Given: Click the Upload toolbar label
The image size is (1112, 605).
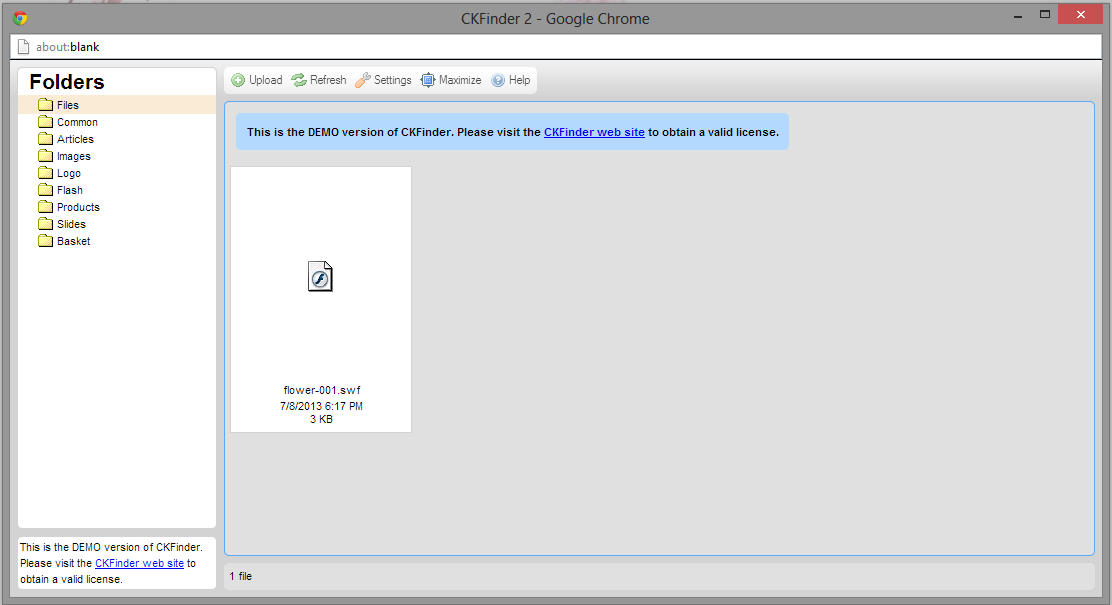Looking at the screenshot, I should 266,80.
